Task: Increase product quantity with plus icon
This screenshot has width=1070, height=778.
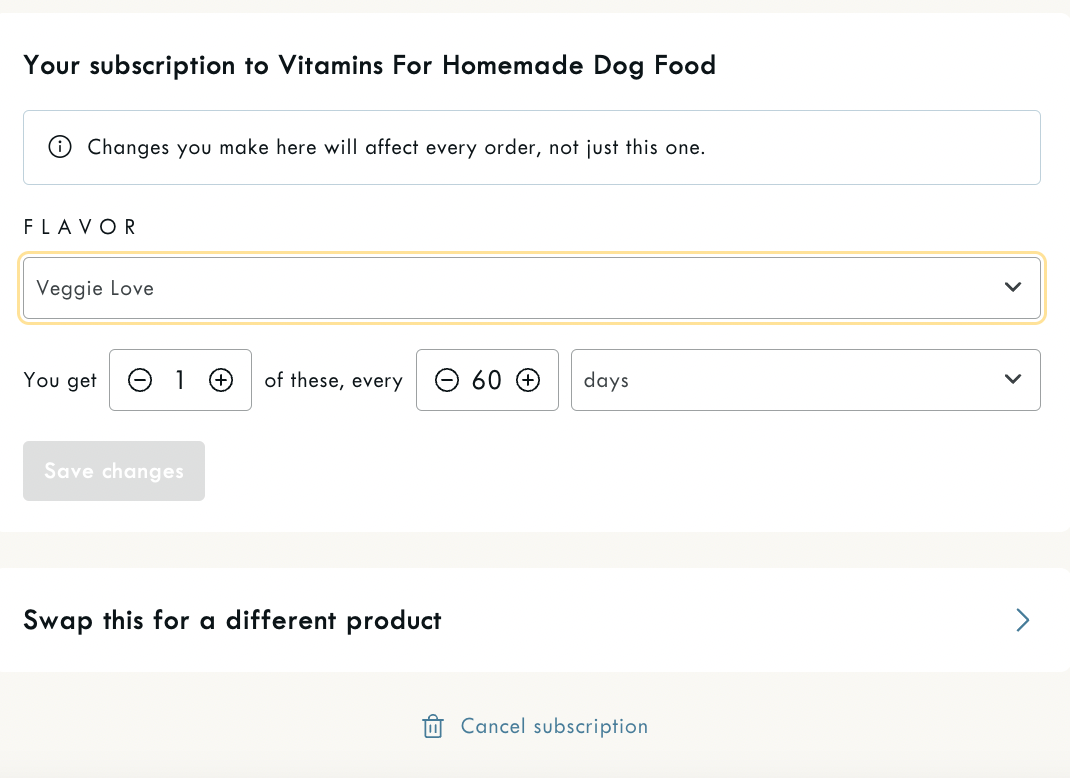Action: pos(221,380)
